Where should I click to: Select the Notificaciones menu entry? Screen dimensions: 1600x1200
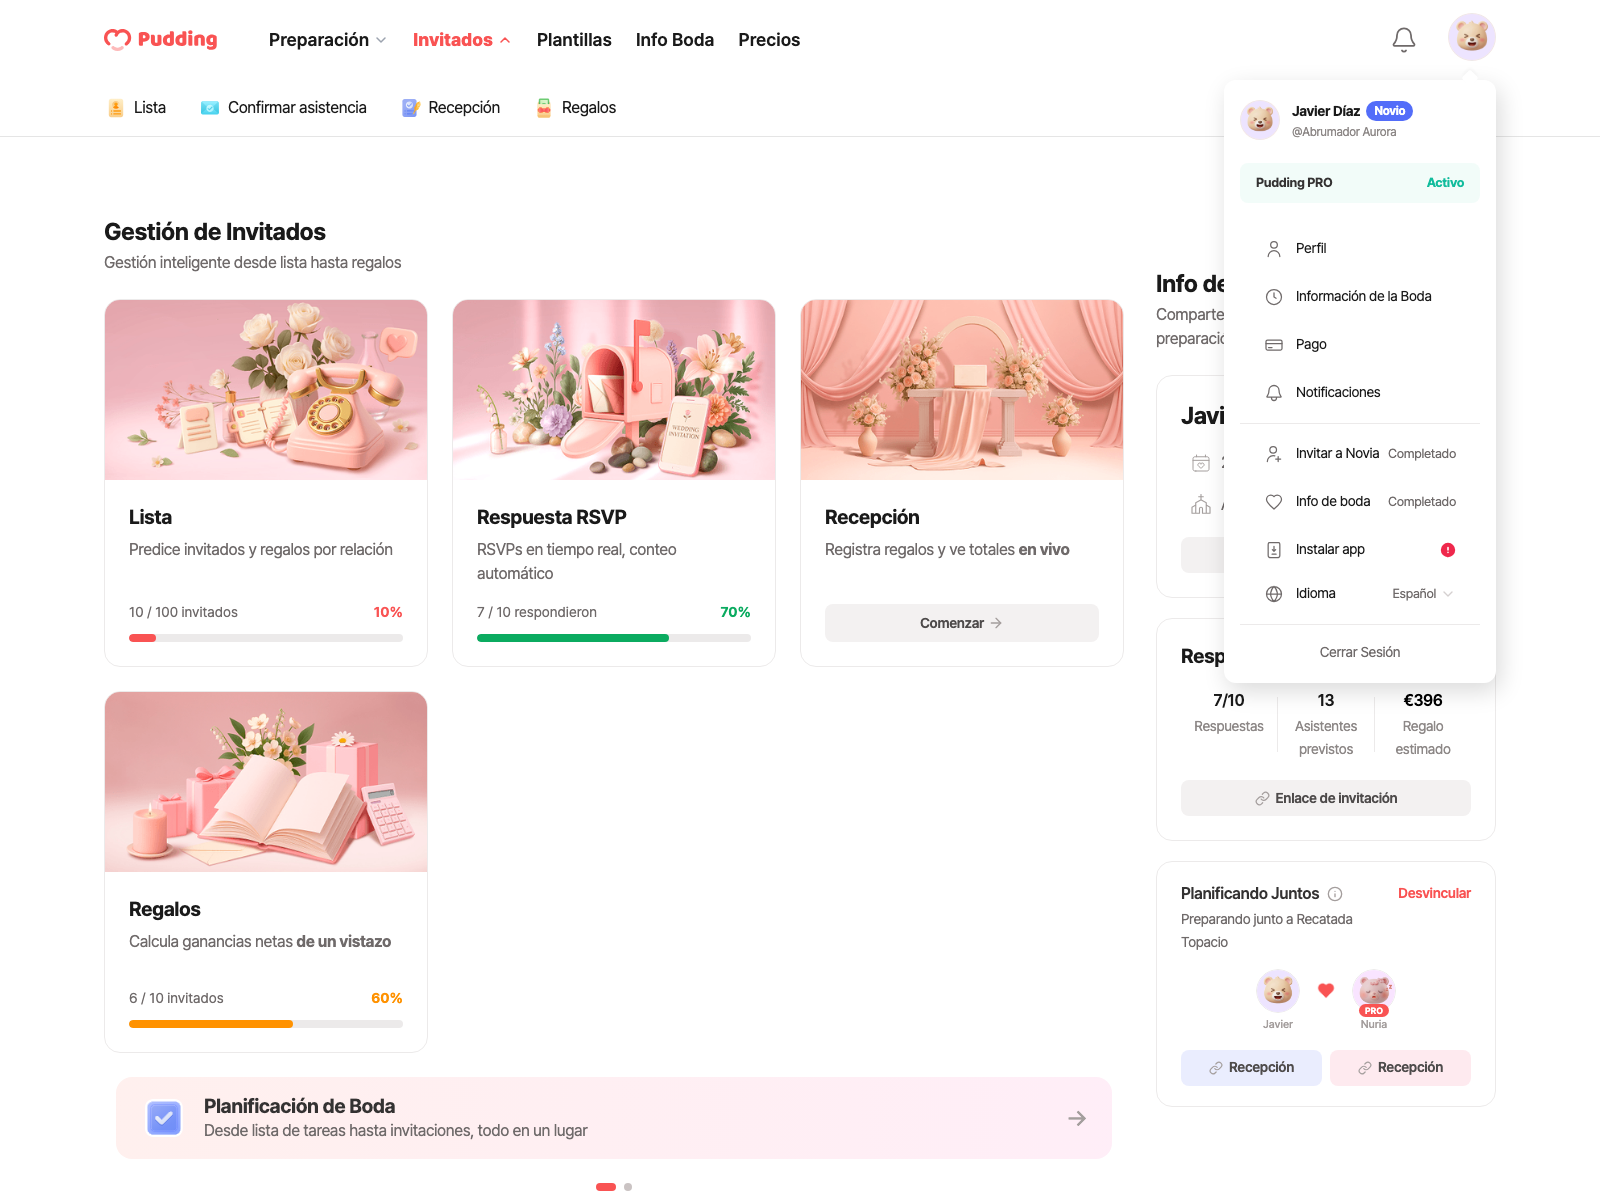[x=1360, y=393]
